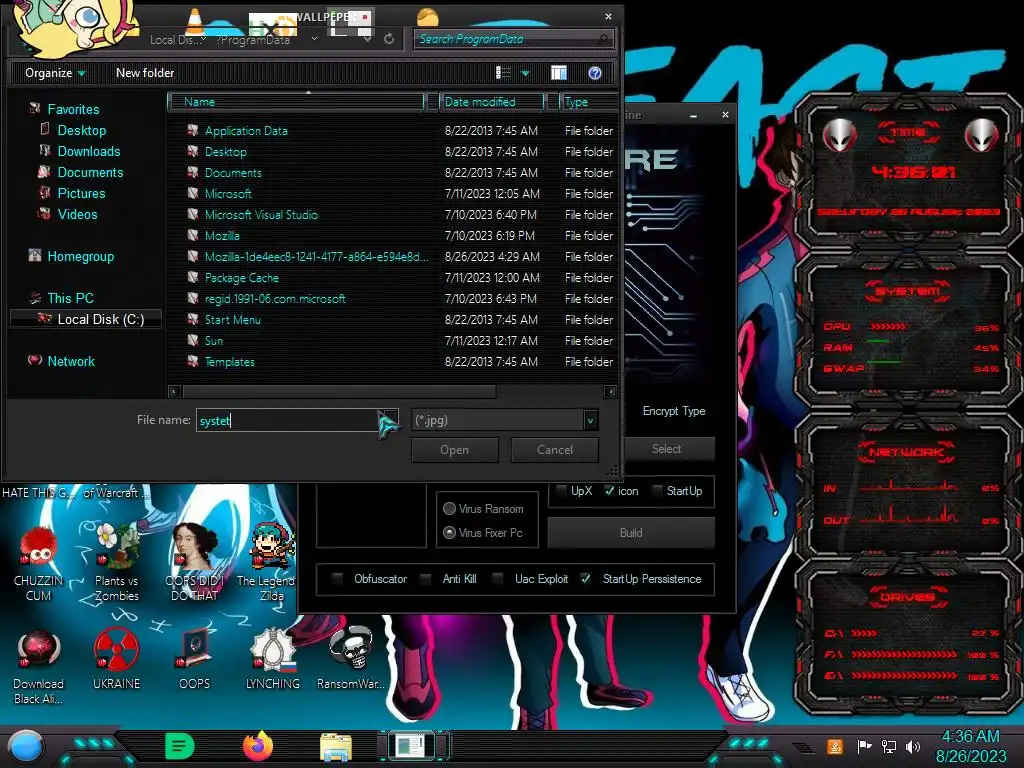Open File Explorer from the taskbar
The height and width of the screenshot is (768, 1024).
336,747
